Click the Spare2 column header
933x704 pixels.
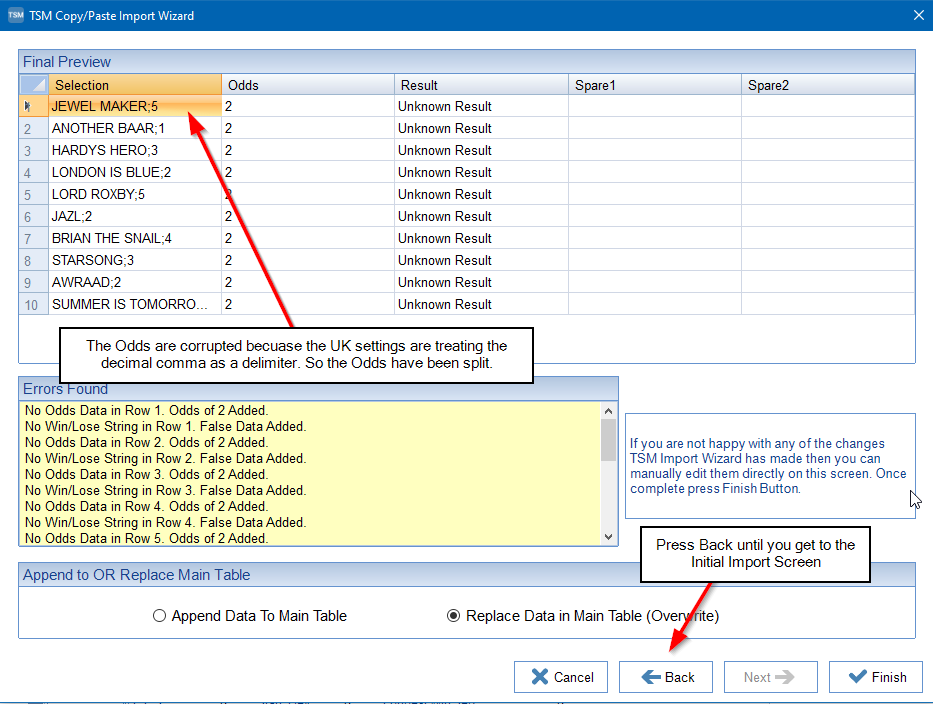tap(827, 85)
